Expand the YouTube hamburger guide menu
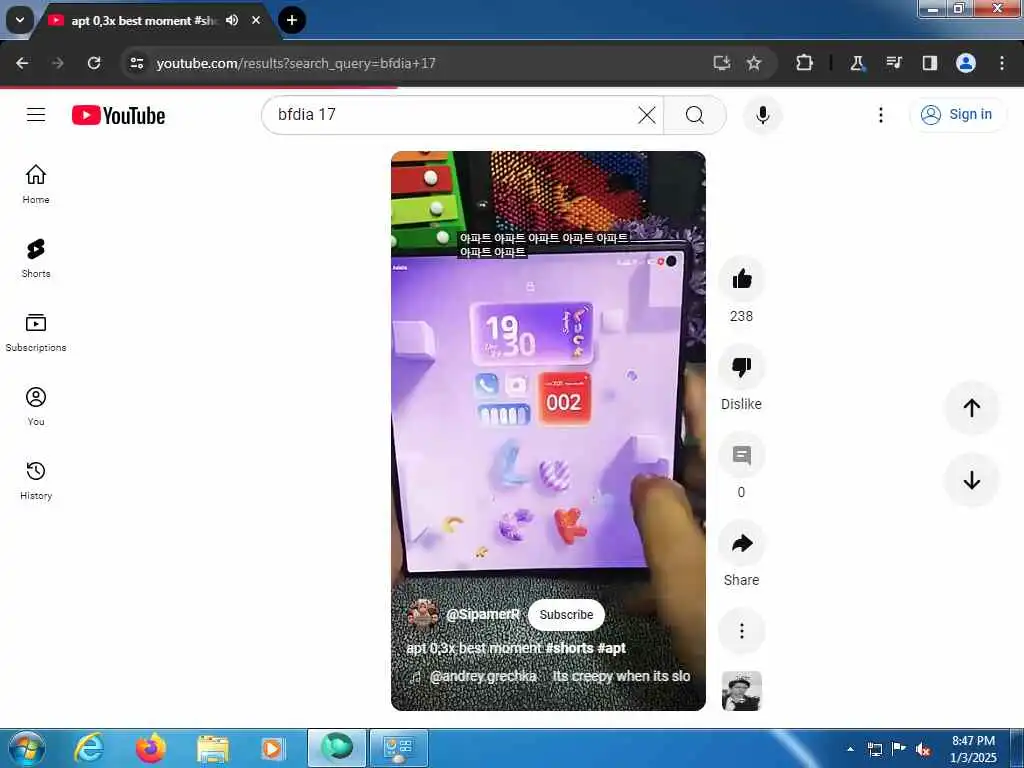 pos(36,115)
